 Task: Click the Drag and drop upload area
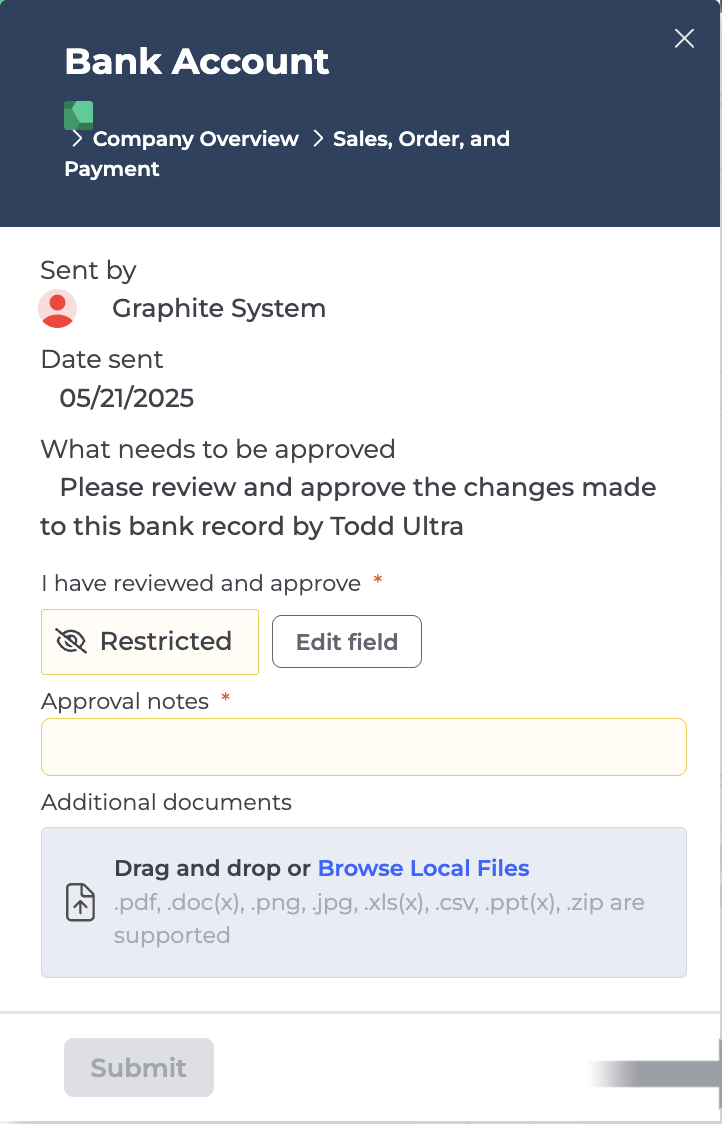(364, 902)
